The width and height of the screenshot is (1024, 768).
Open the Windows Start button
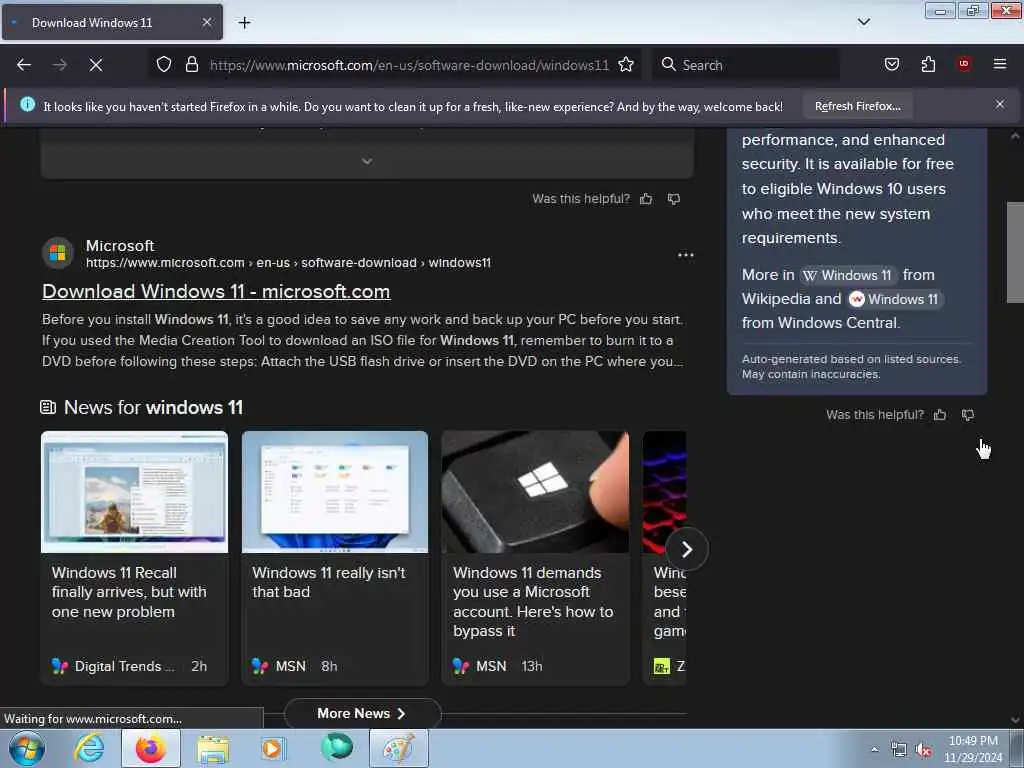click(x=27, y=748)
